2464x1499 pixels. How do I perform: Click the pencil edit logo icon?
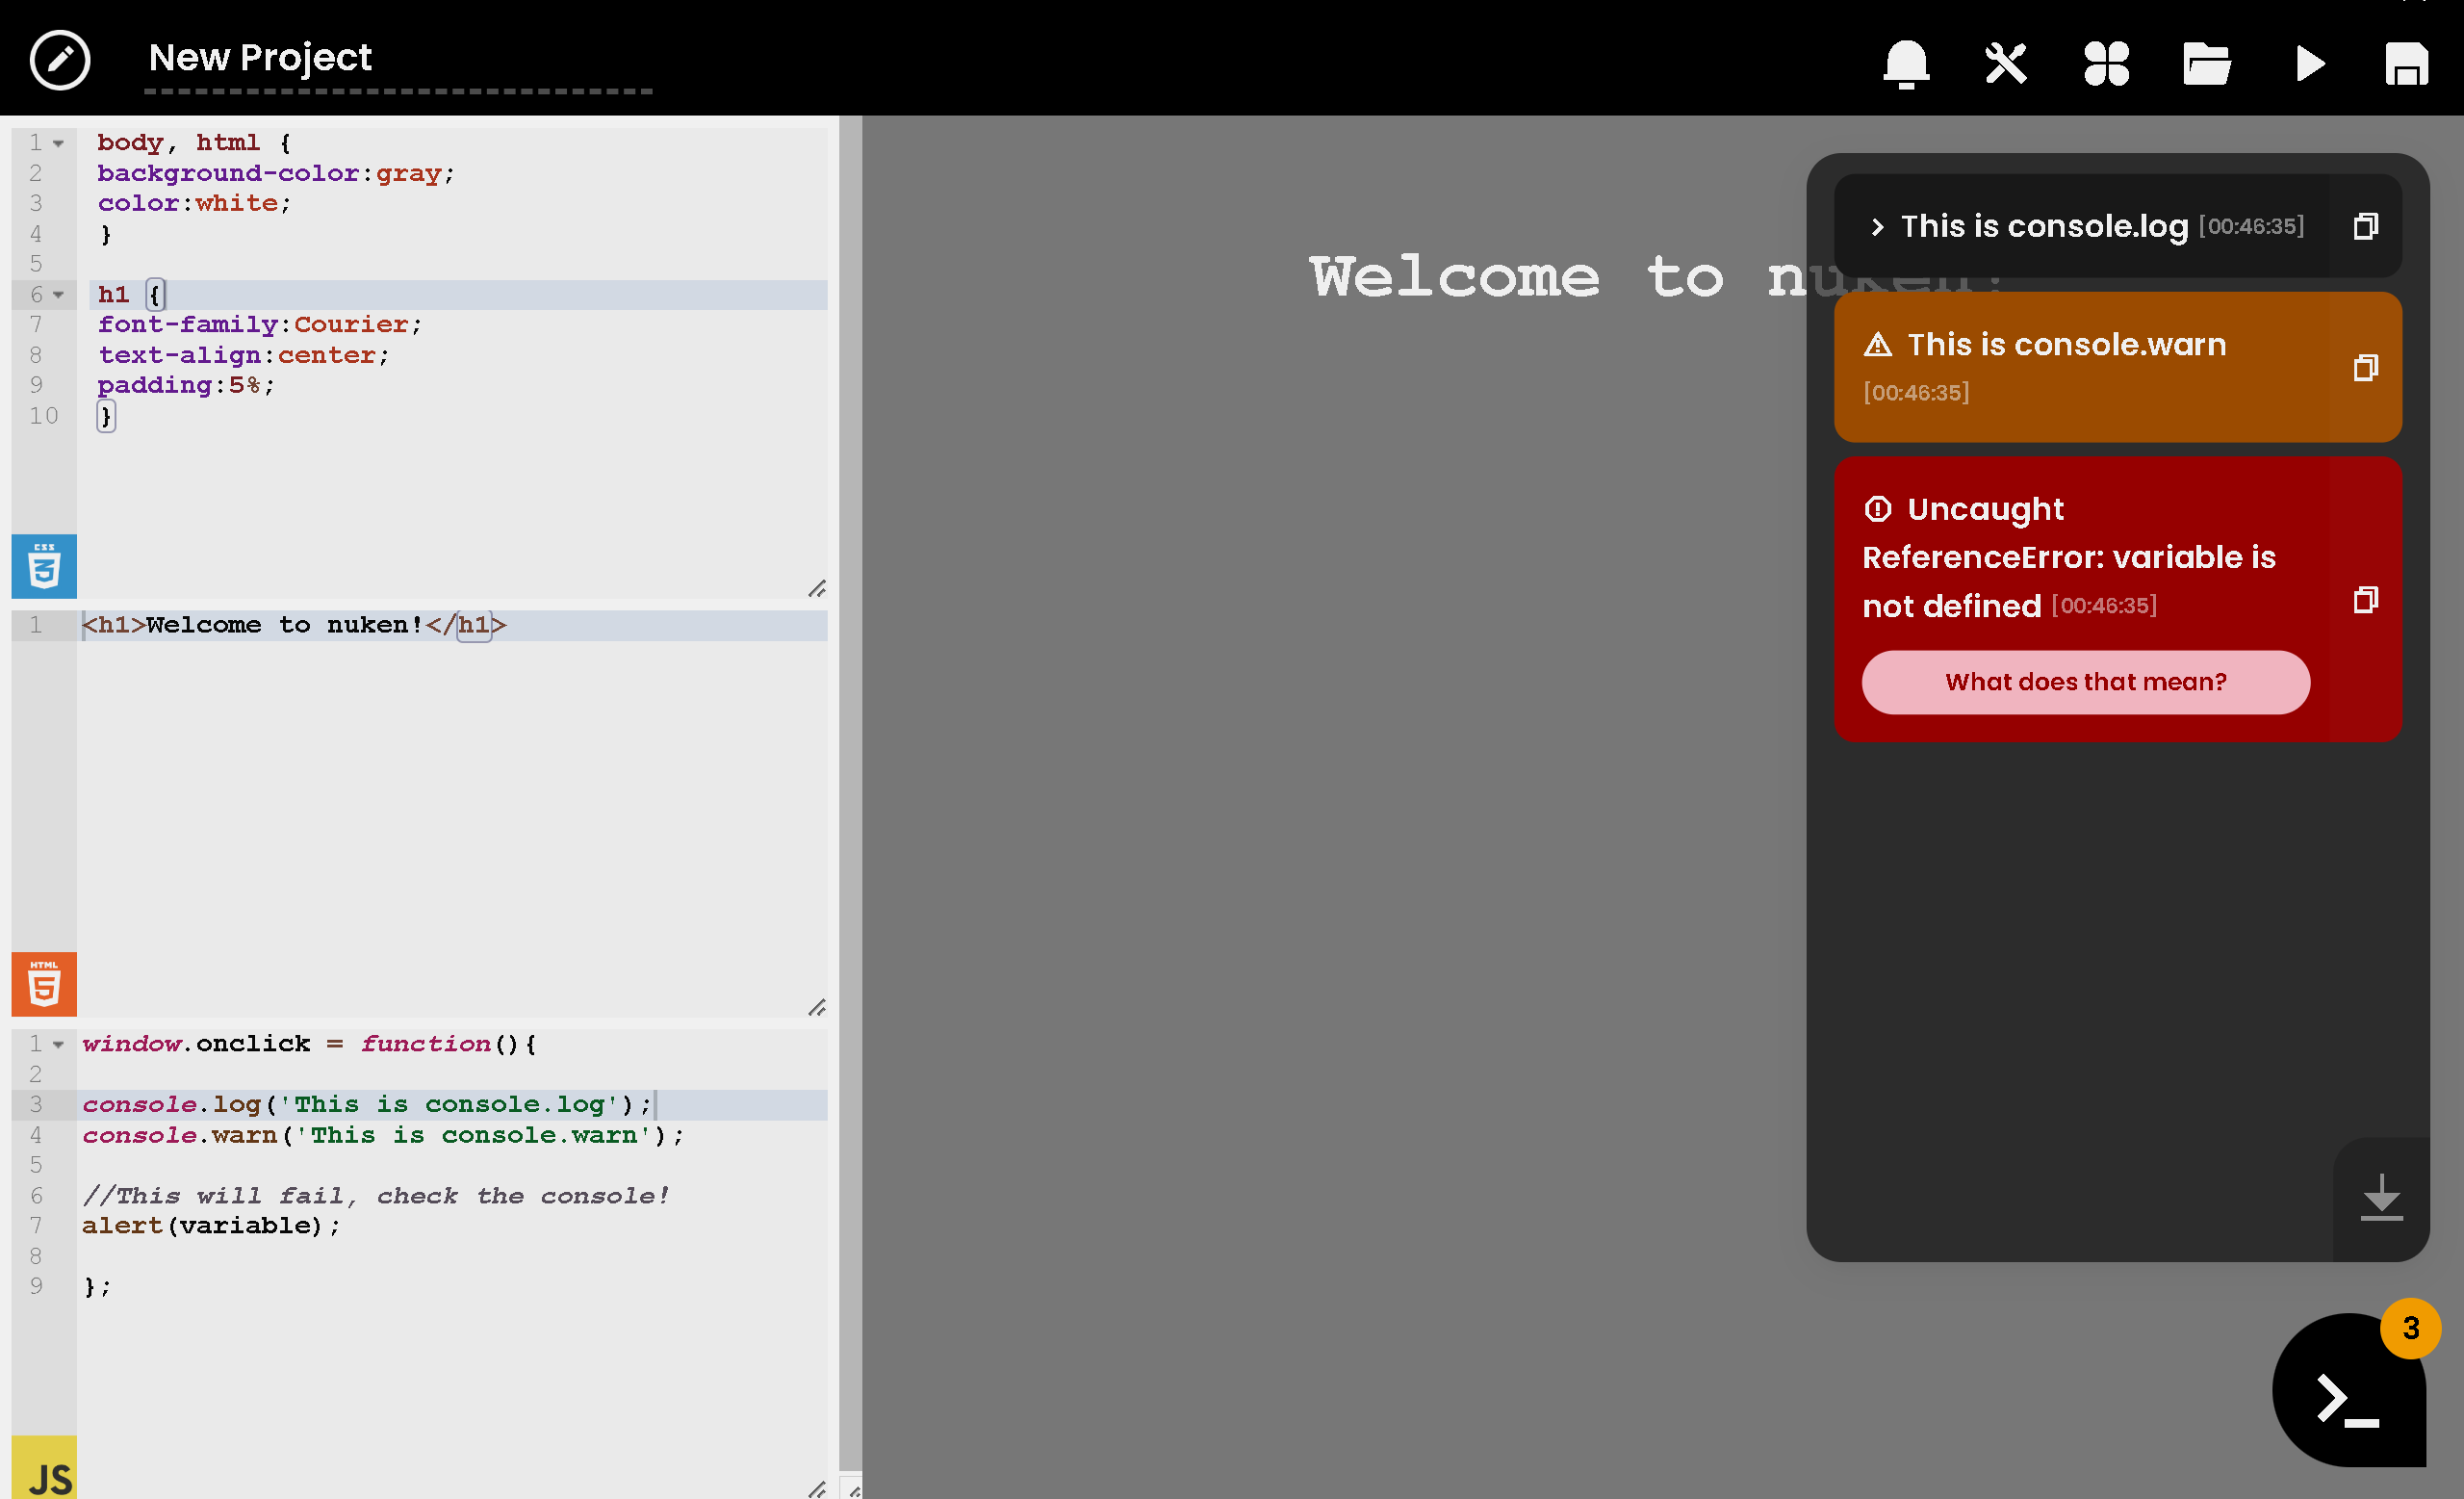pos(60,60)
